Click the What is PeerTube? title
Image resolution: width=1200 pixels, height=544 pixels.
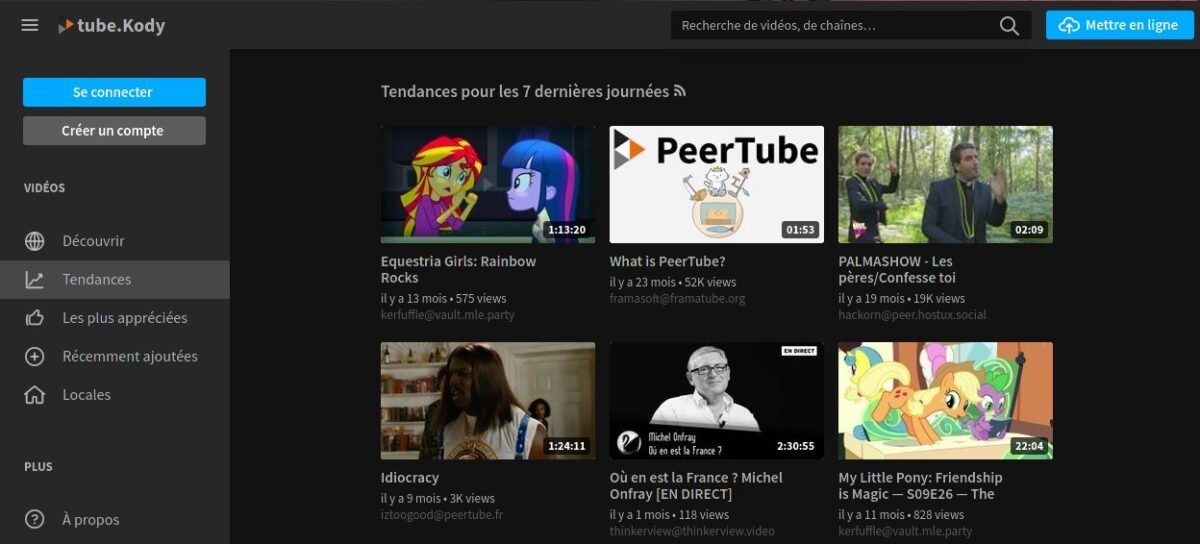[667, 261]
